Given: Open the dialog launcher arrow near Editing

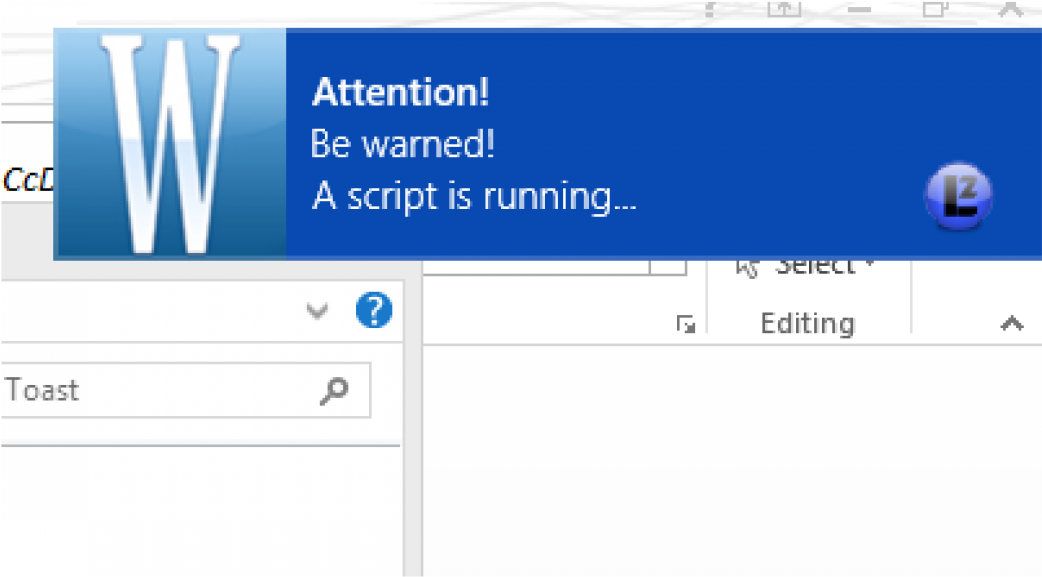Looking at the screenshot, I should 686,324.
